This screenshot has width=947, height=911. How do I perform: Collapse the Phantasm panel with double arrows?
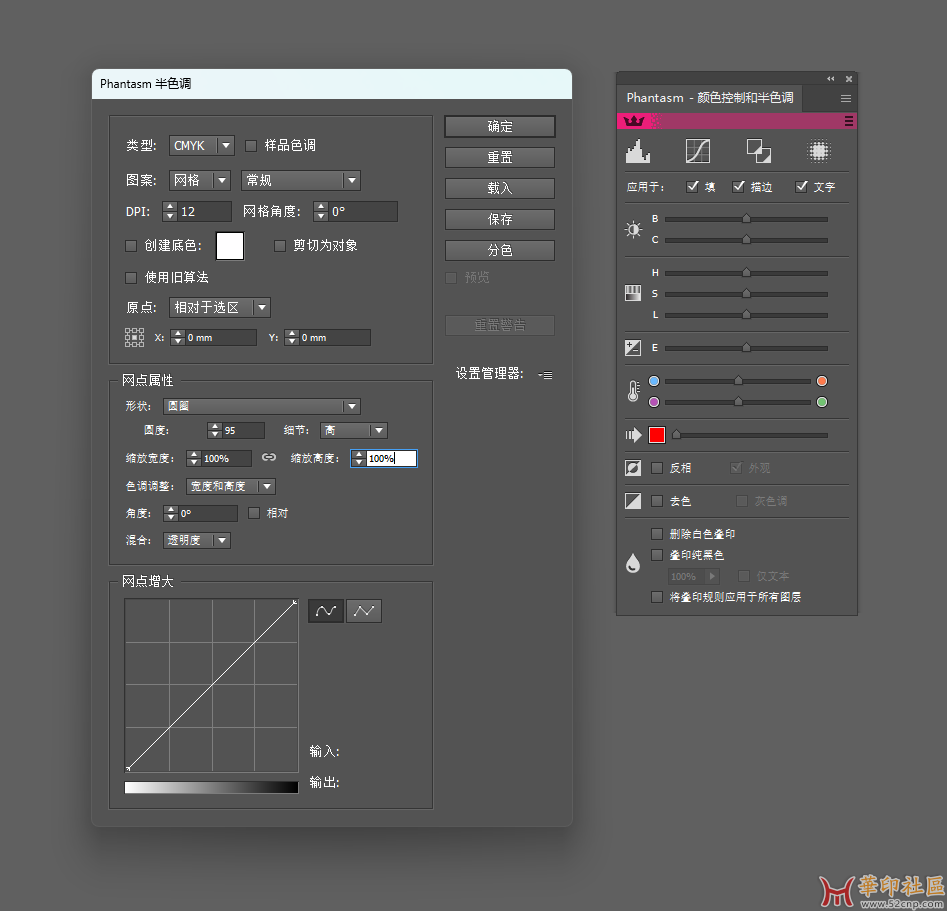tap(830, 79)
